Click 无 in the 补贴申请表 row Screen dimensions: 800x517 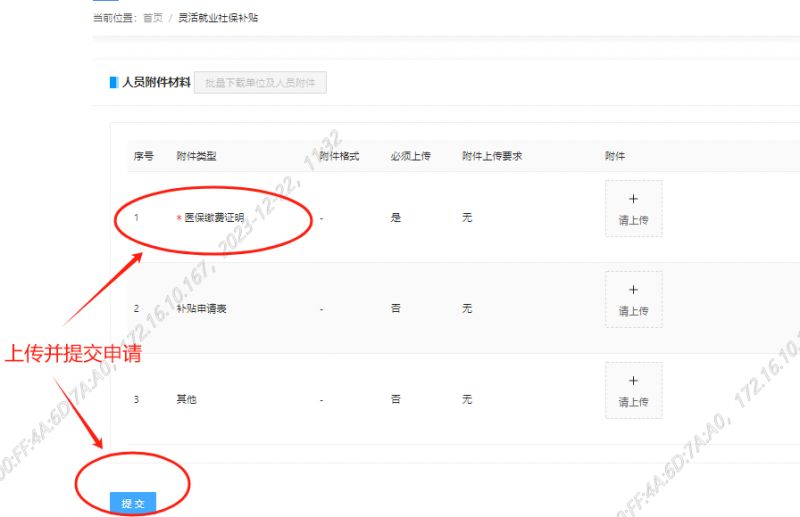467,308
